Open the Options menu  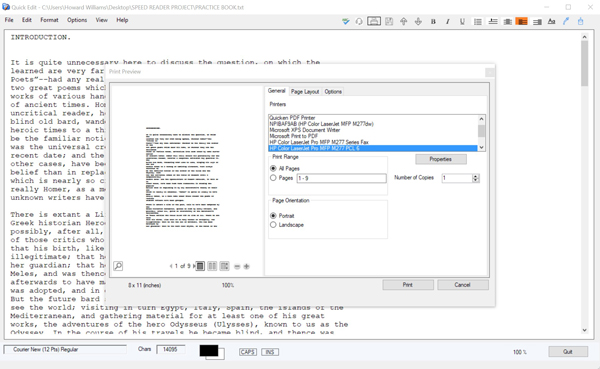[x=77, y=20]
